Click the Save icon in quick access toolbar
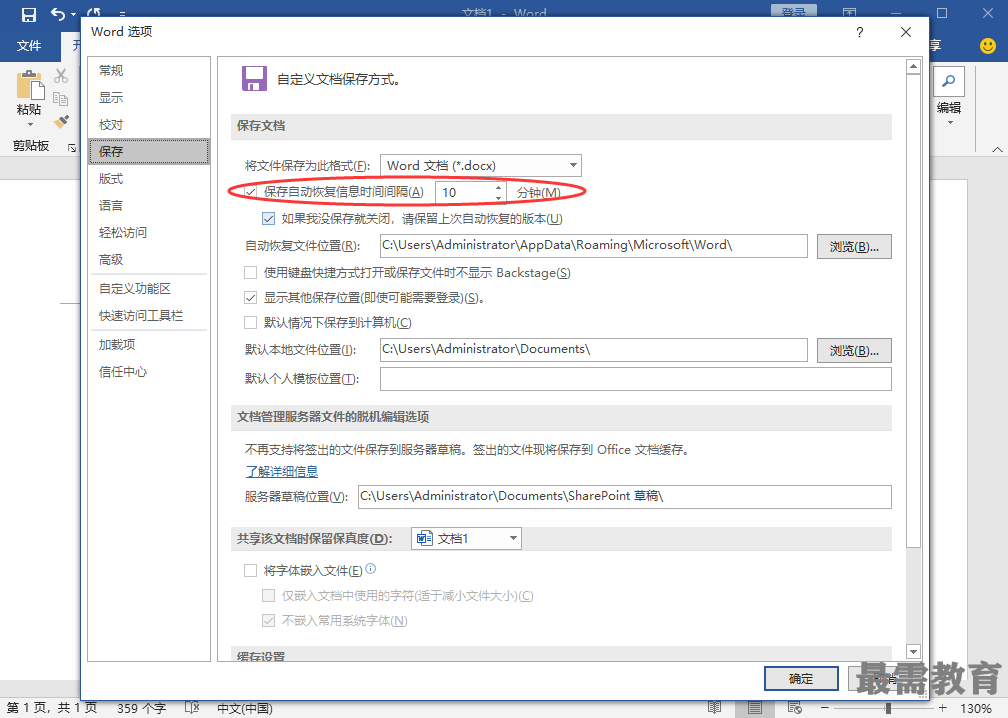 (28, 14)
